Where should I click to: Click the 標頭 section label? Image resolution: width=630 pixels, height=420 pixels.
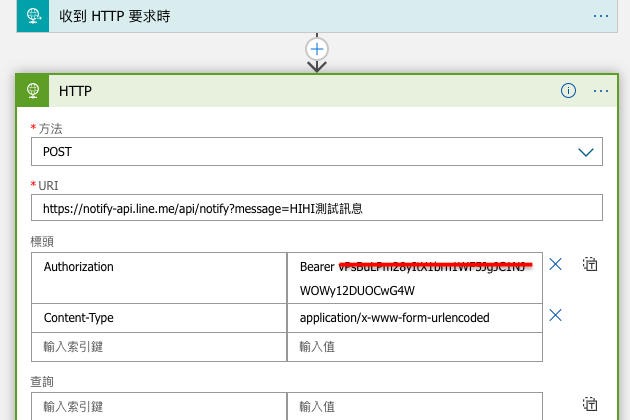tap(42, 242)
